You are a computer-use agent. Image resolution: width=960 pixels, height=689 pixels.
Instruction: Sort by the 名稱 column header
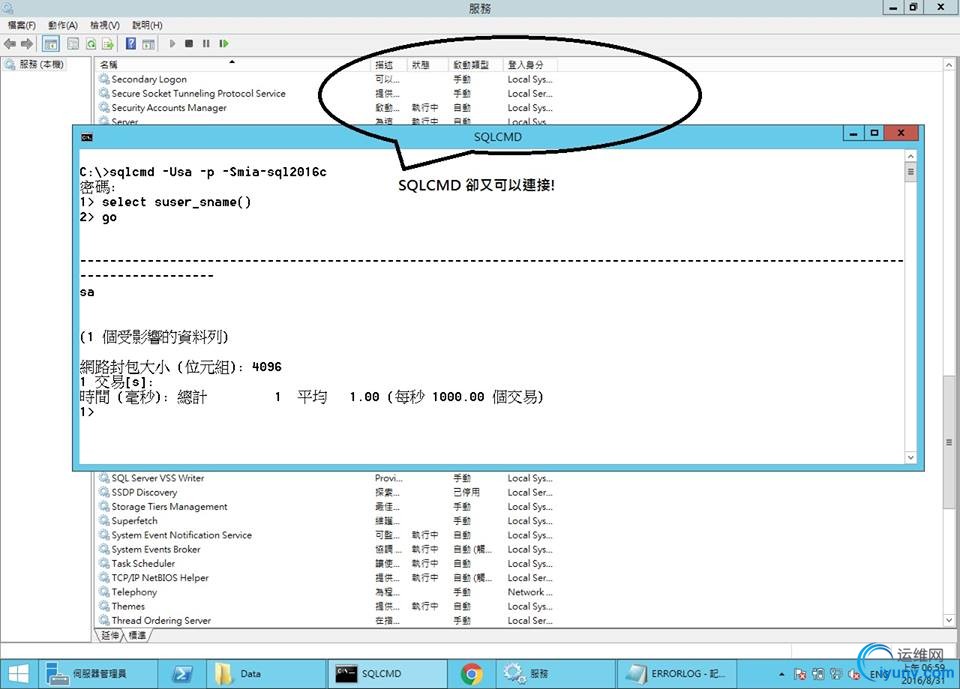(x=234, y=64)
